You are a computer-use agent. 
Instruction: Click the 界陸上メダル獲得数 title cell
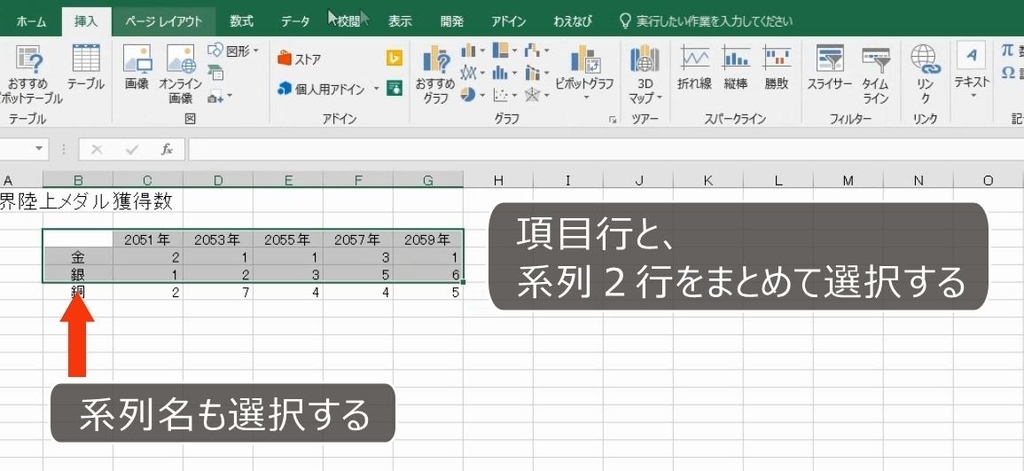pos(87,202)
